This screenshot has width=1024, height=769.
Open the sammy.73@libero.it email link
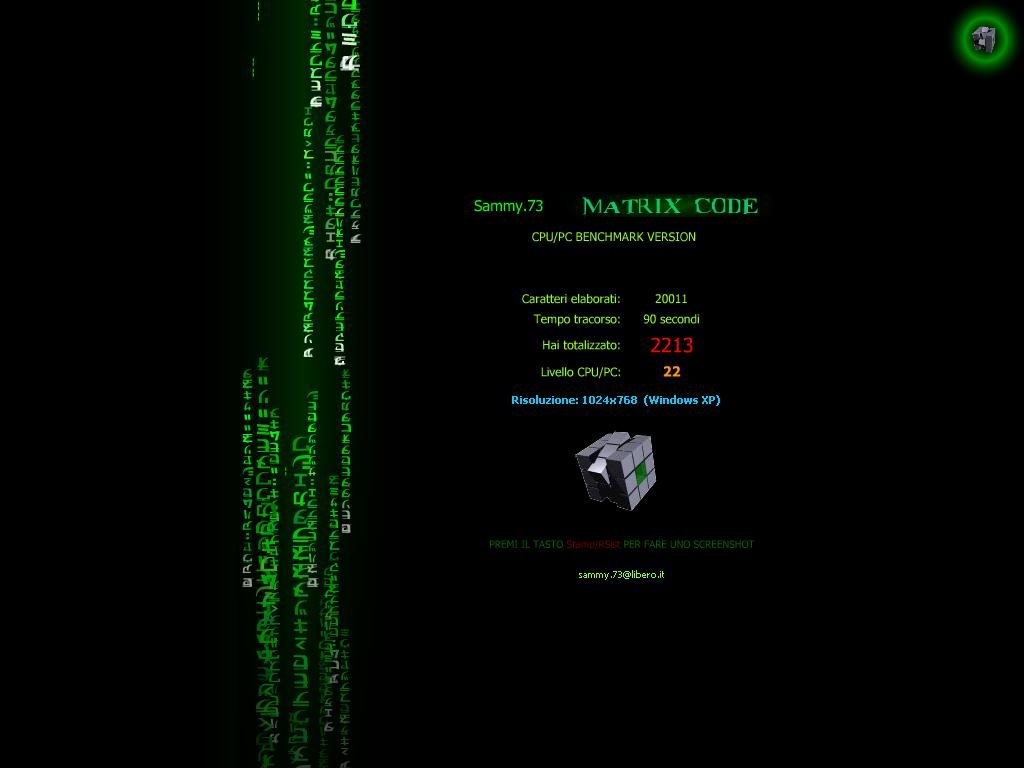tap(621, 575)
